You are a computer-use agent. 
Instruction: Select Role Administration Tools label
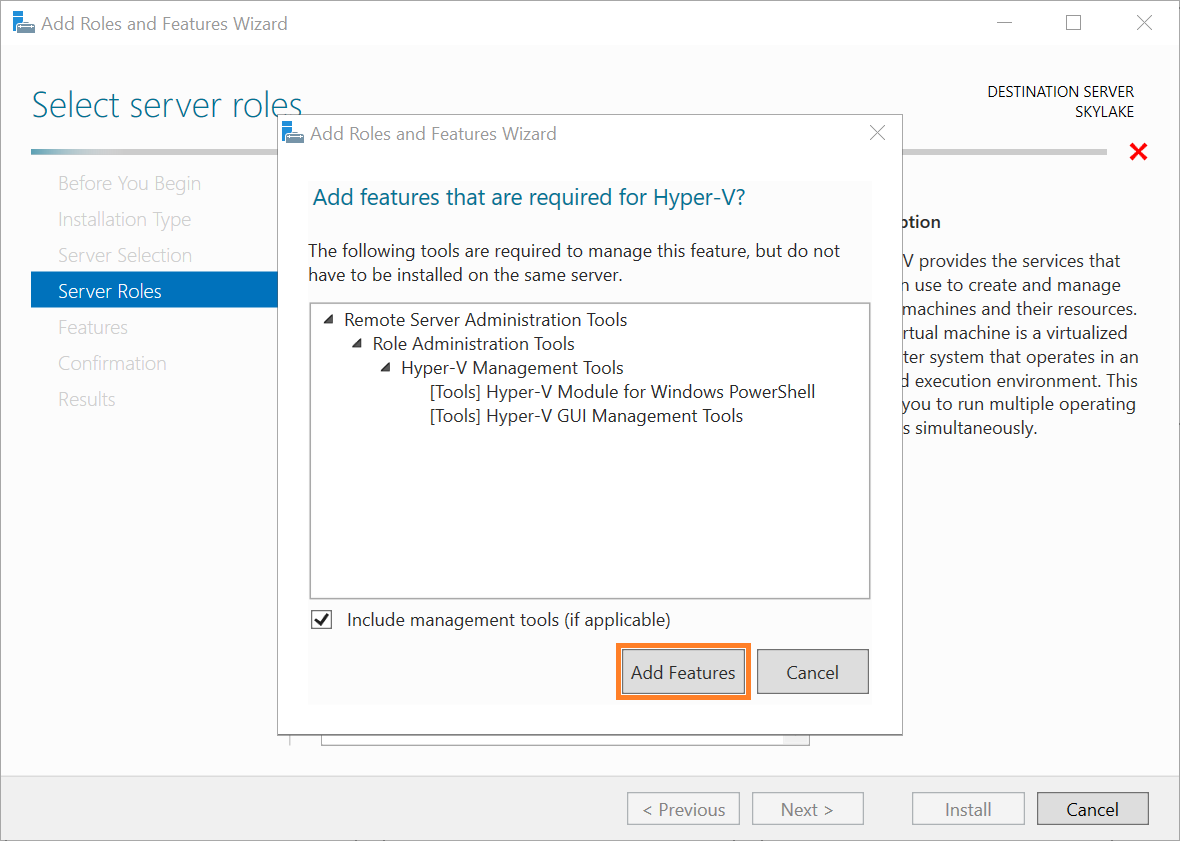pos(473,344)
